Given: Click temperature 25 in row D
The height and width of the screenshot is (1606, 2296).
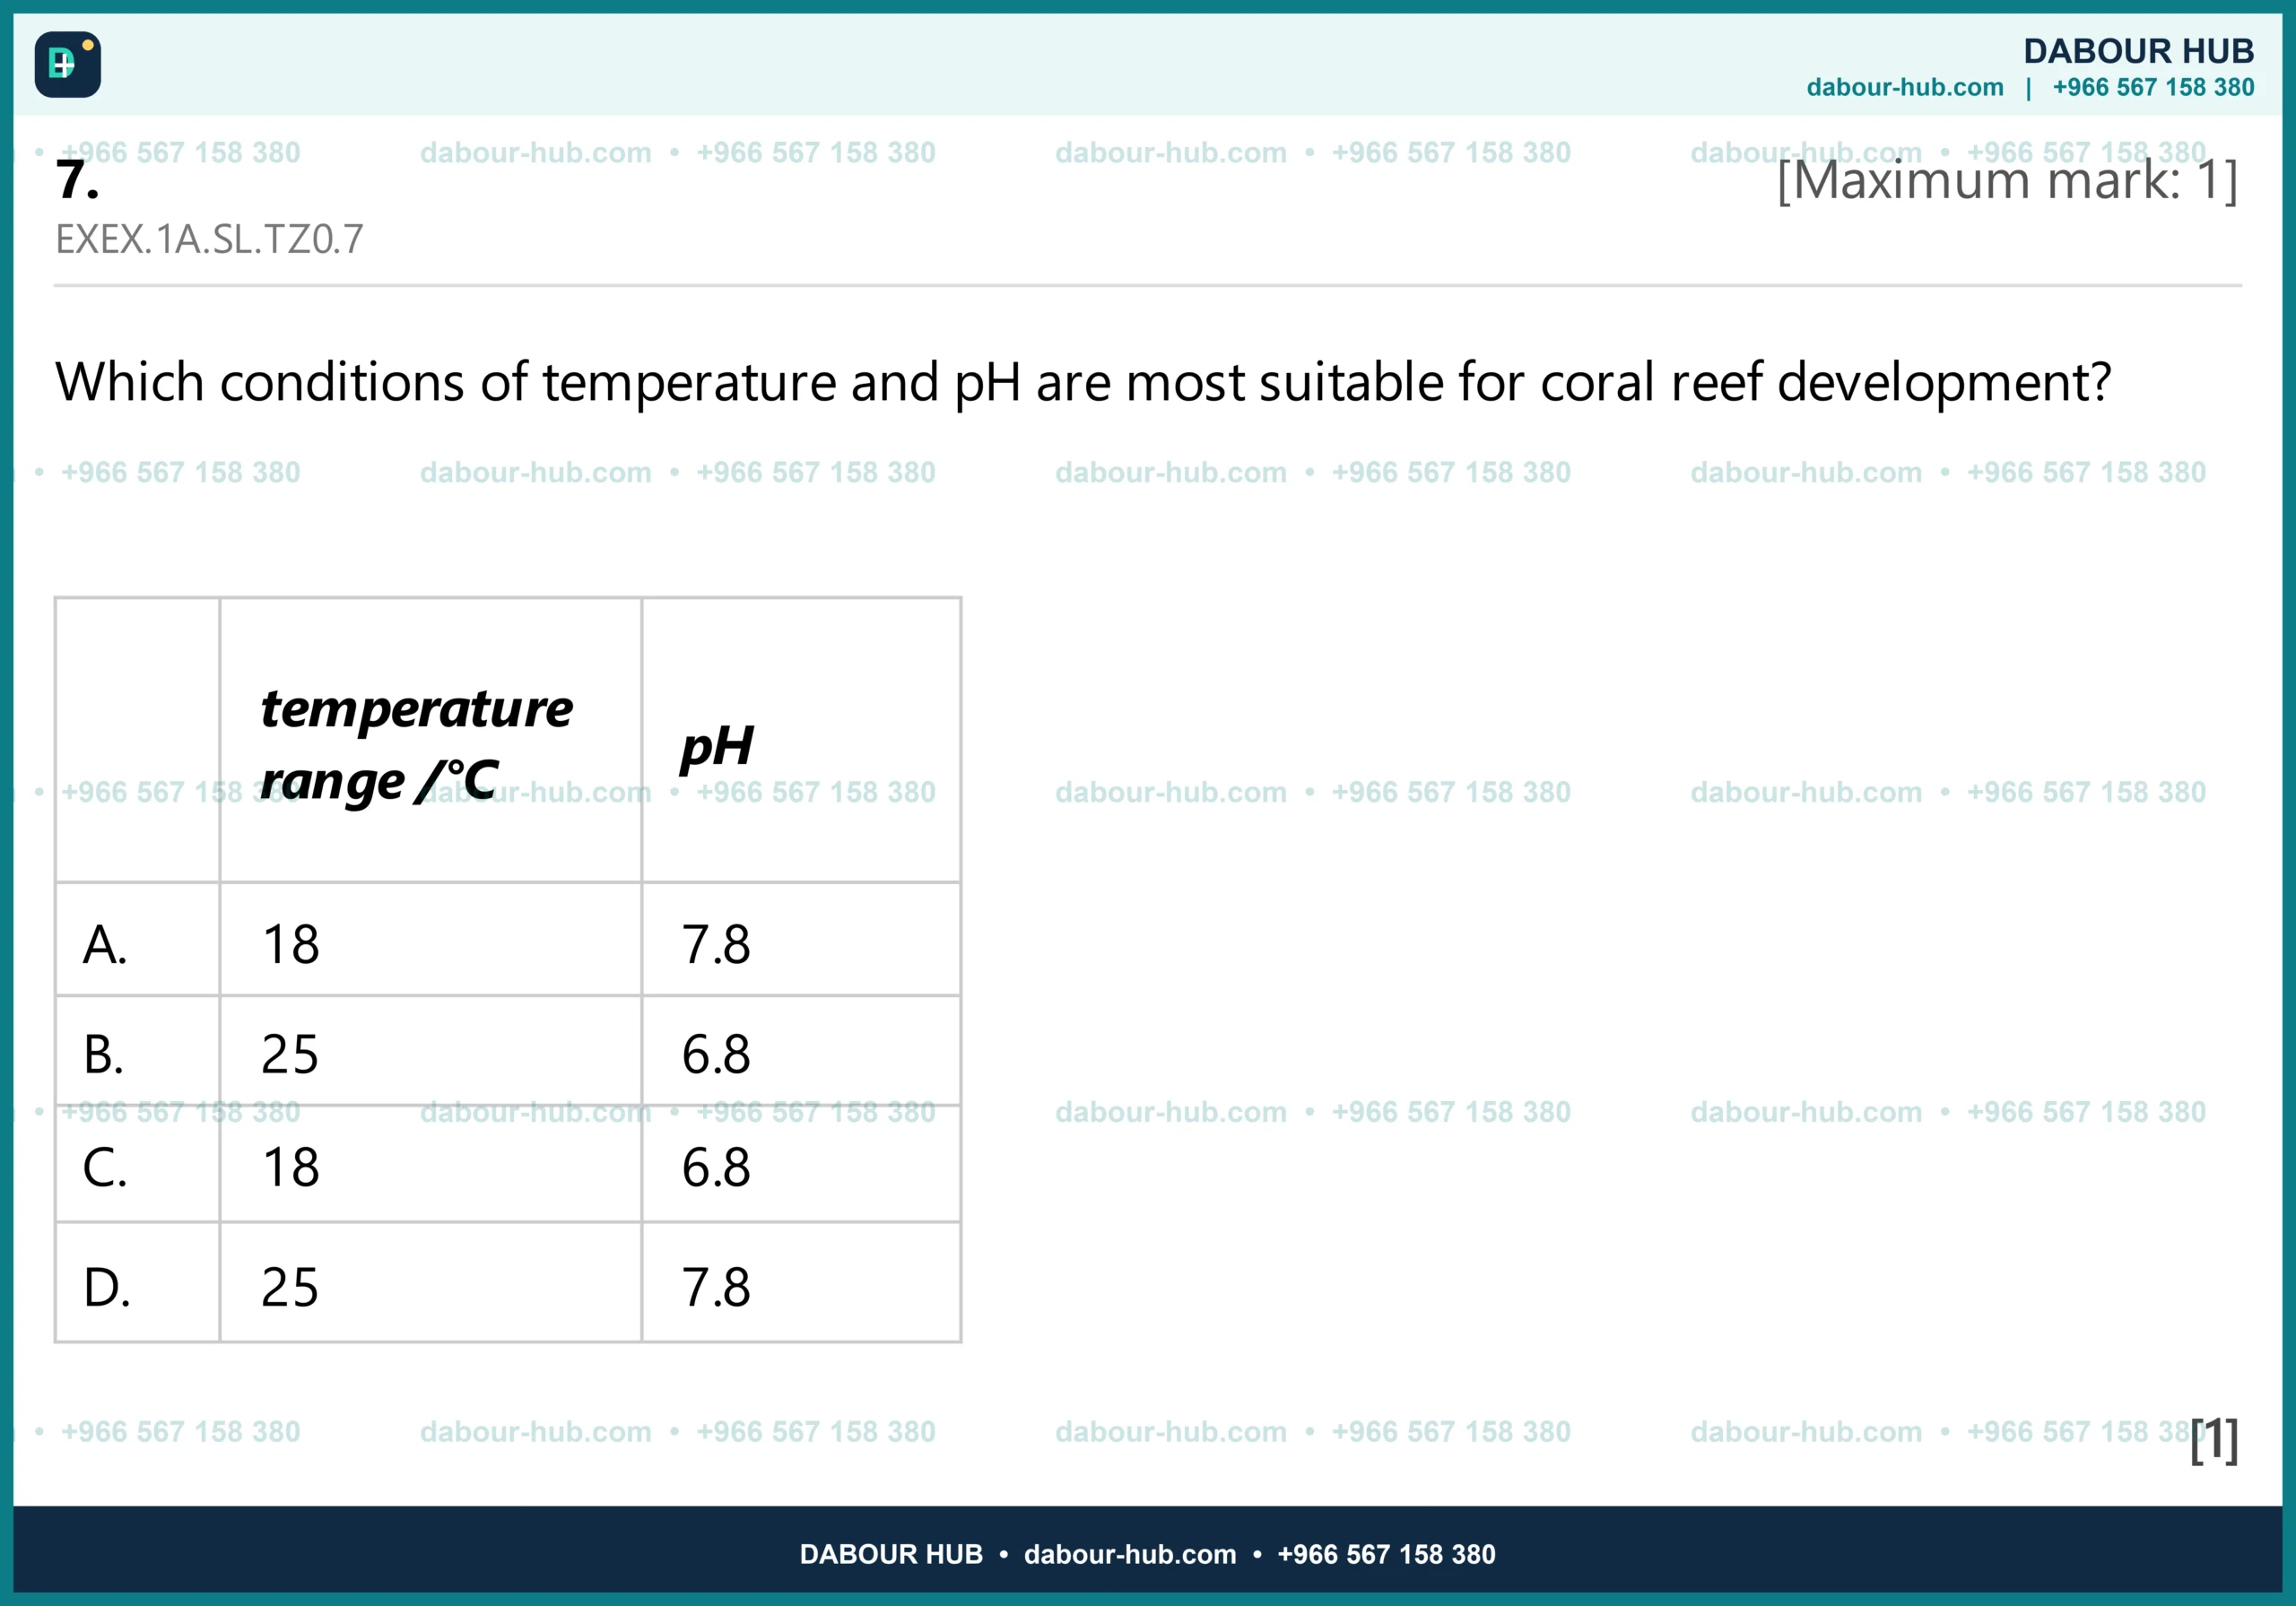Looking at the screenshot, I should click(x=290, y=1287).
